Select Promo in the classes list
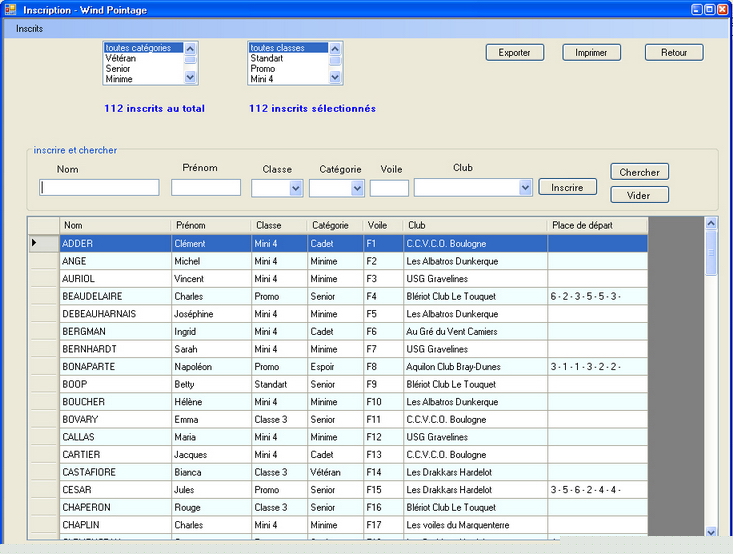Image resolution: width=733 pixels, height=554 pixels. coord(263,69)
